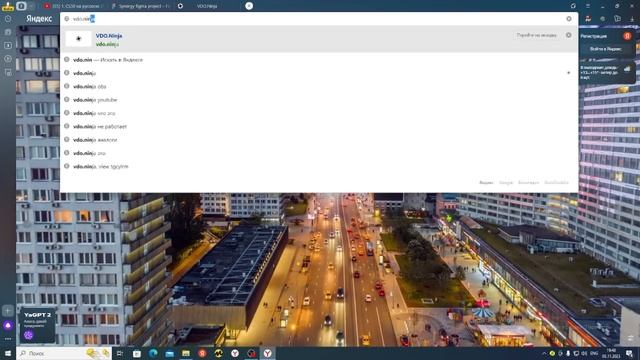Open Microsoft Edge from the taskbar
Viewport: 640px width, 360px height.
[153, 353]
